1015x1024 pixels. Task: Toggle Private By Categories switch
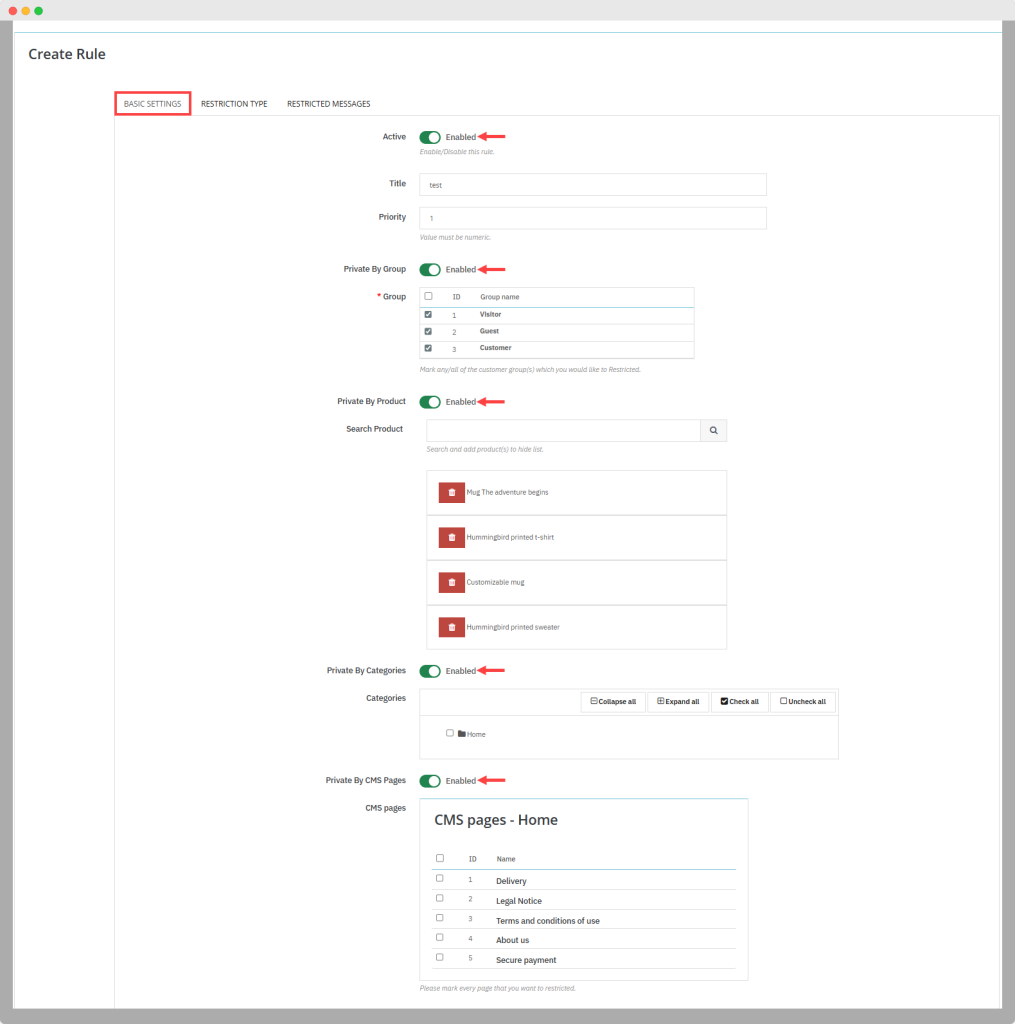(x=430, y=671)
